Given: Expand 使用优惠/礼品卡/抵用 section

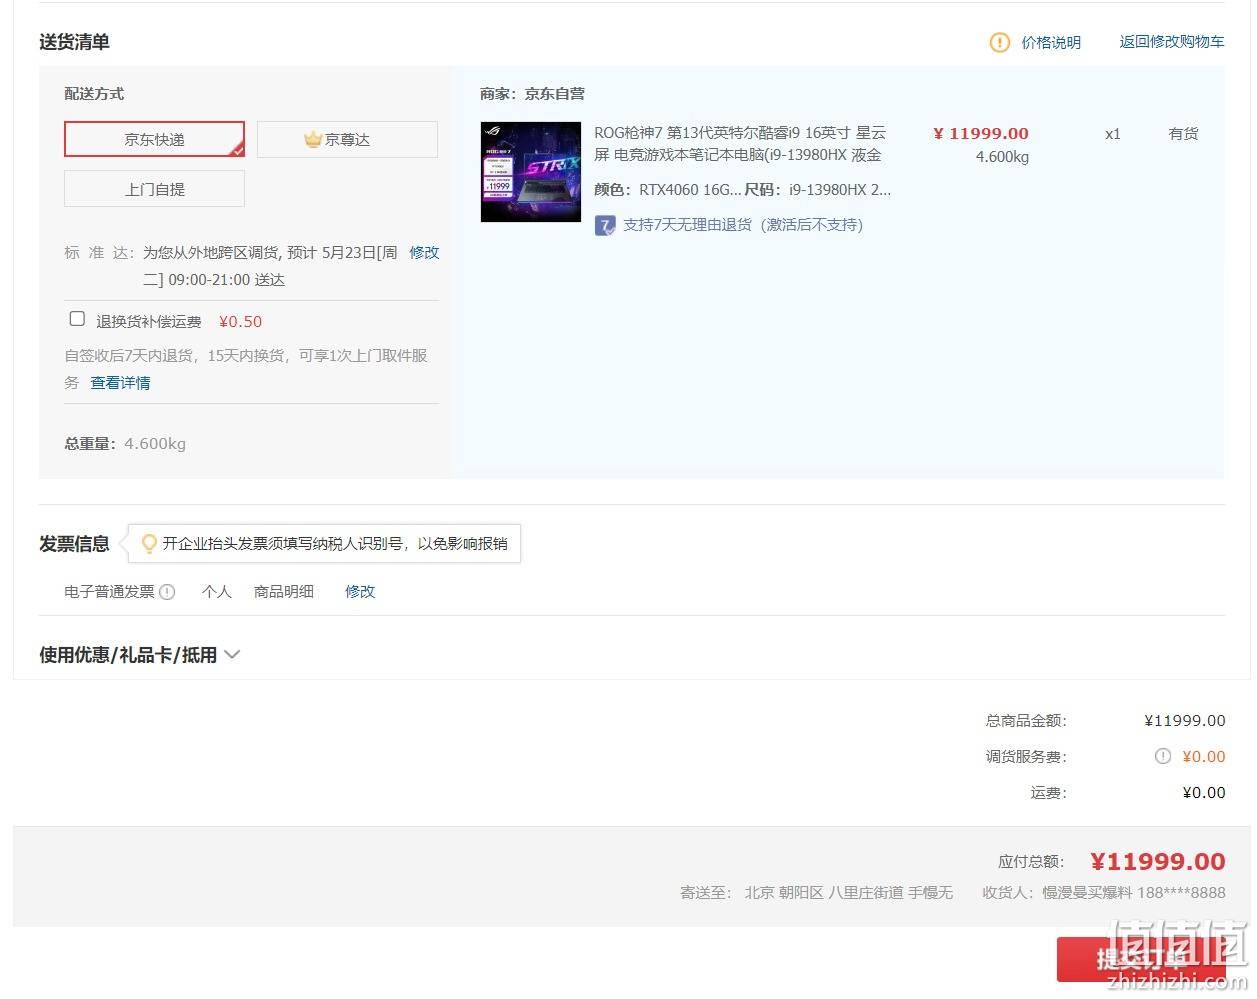Looking at the screenshot, I should point(139,655).
